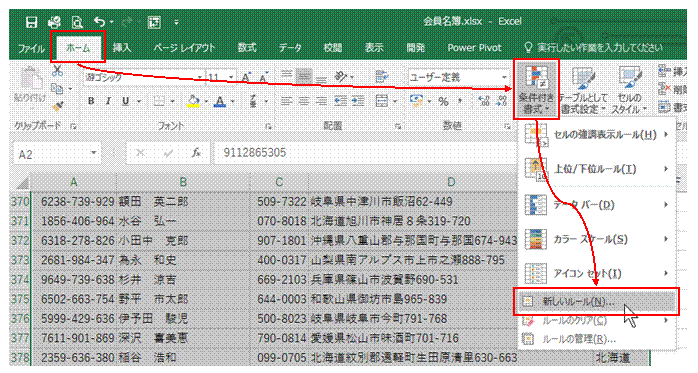The width and height of the screenshot is (698, 373).
Task: Switch to the 表示 tab
Action: pos(374,48)
